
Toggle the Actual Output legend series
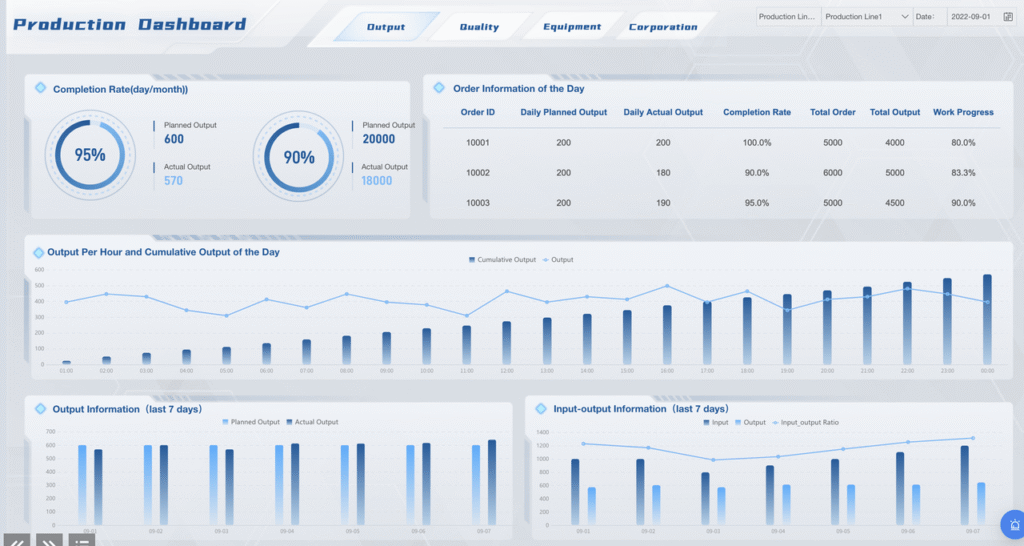tap(312, 422)
